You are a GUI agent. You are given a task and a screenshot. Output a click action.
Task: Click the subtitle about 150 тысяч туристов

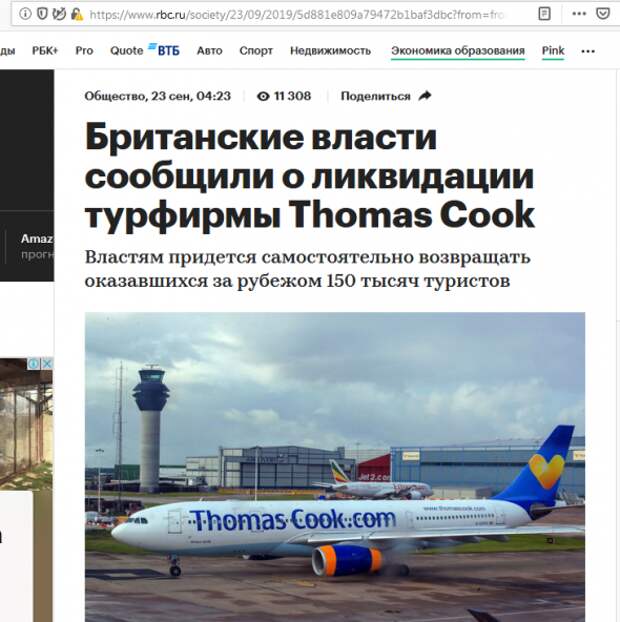pos(307,269)
